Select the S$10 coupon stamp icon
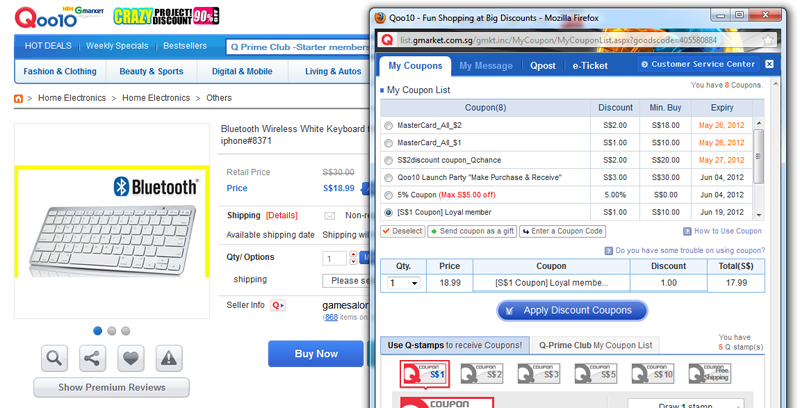The width and height of the screenshot is (800, 408). click(655, 374)
